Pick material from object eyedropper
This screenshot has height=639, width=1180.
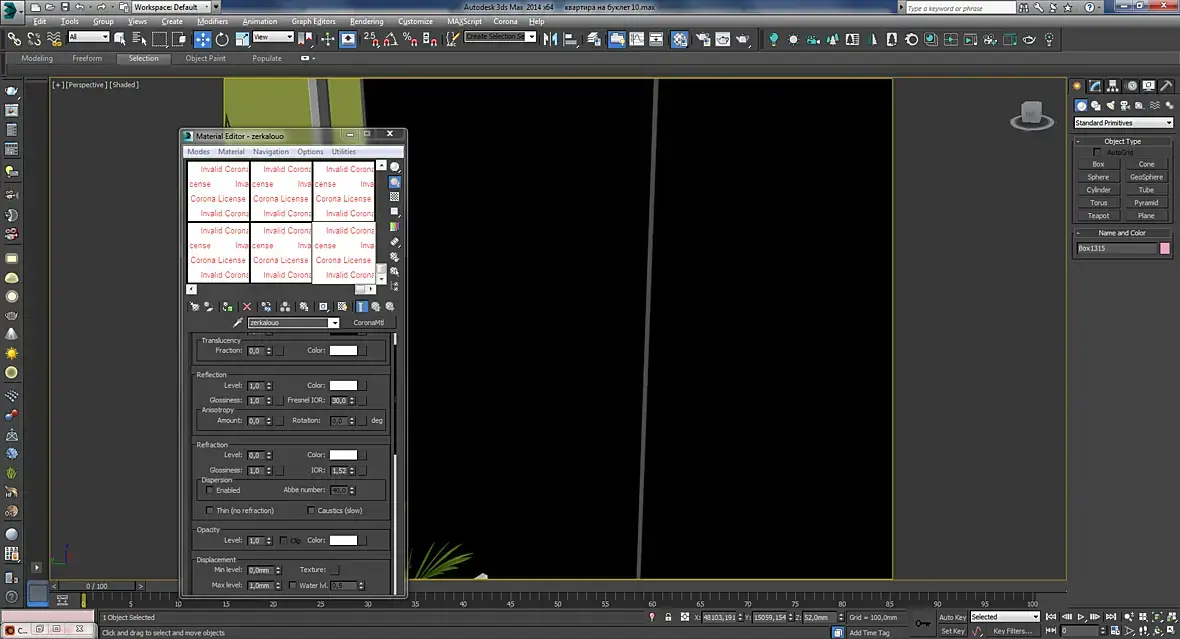coord(238,323)
